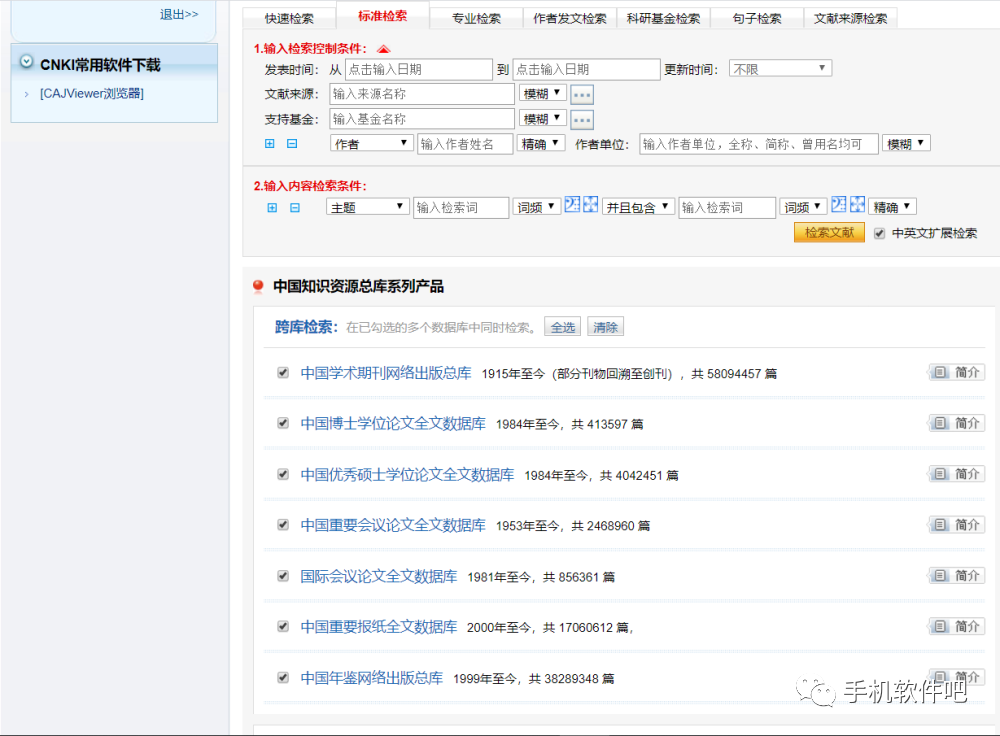
Task: Open 作者 field type dropdown
Action: (371, 144)
